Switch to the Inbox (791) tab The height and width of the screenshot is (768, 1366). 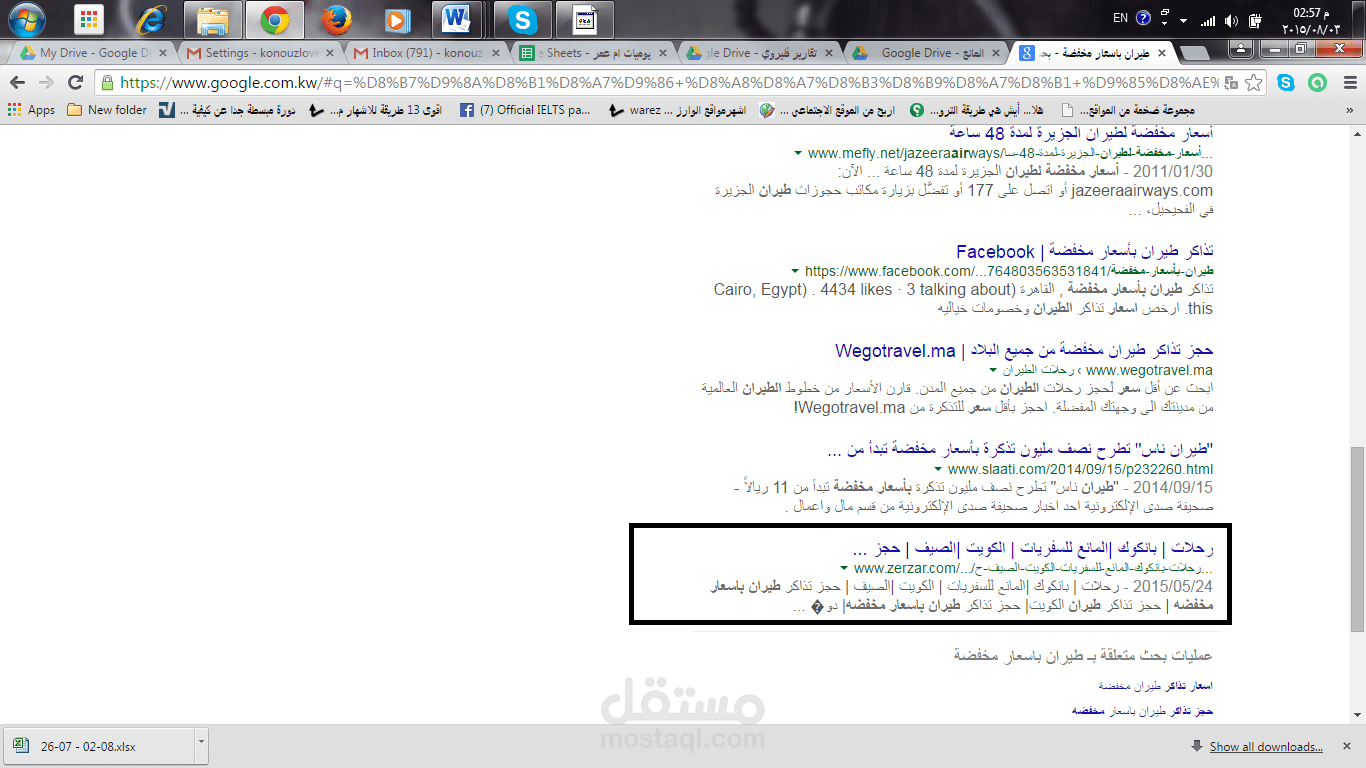coord(427,53)
